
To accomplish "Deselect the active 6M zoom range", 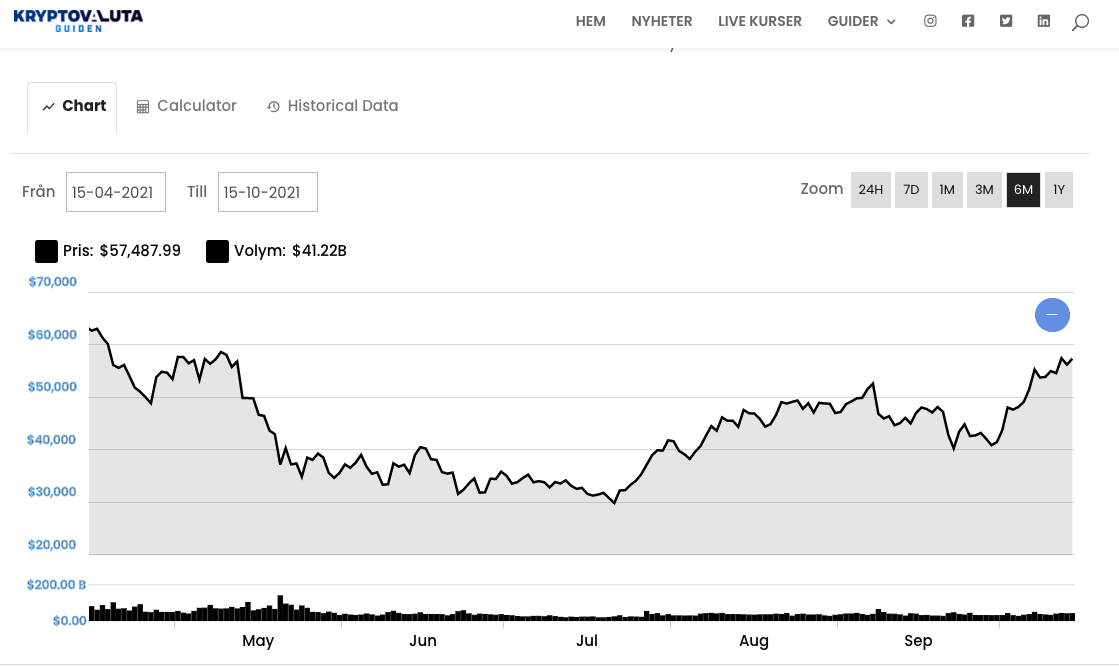I will [x=1023, y=189].
